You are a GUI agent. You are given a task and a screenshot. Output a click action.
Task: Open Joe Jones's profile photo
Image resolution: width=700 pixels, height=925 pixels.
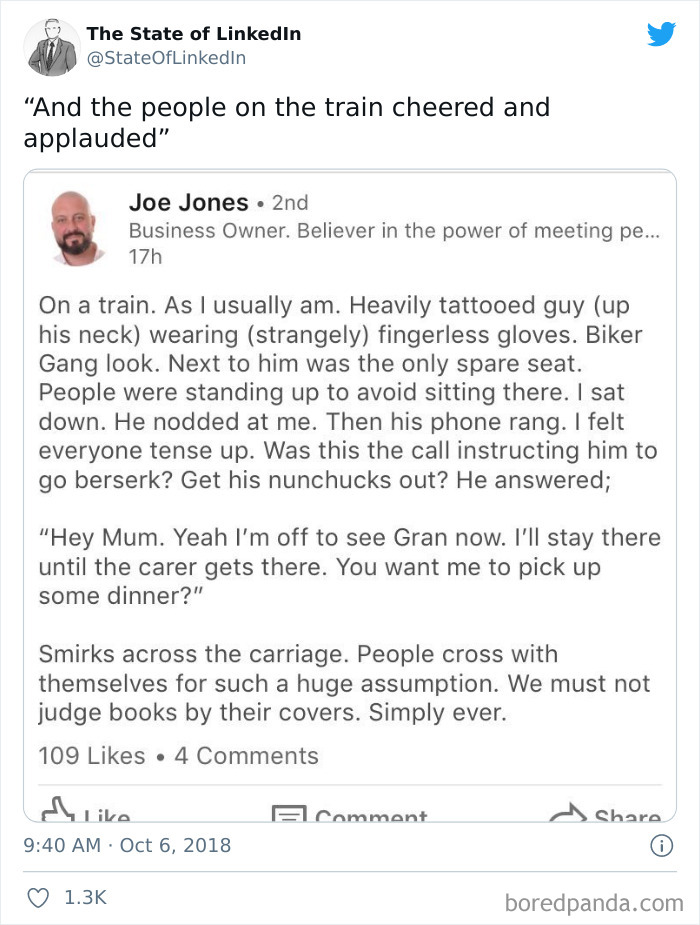click(x=77, y=227)
